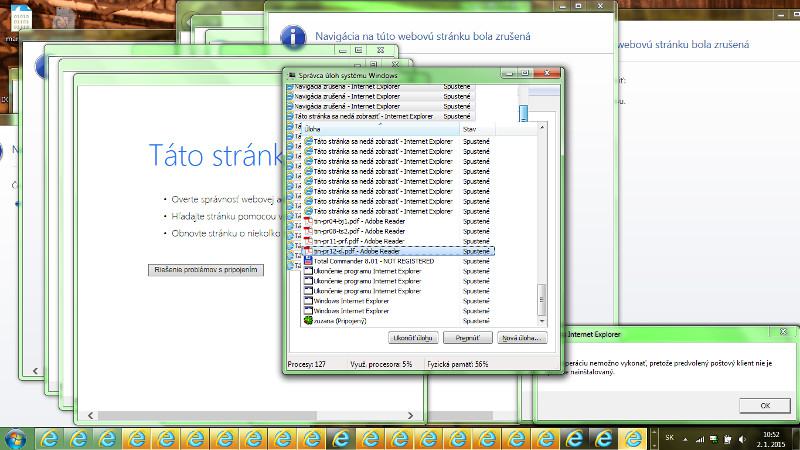Click Nová úloha... button
The image size is (800, 450).
click(522, 338)
